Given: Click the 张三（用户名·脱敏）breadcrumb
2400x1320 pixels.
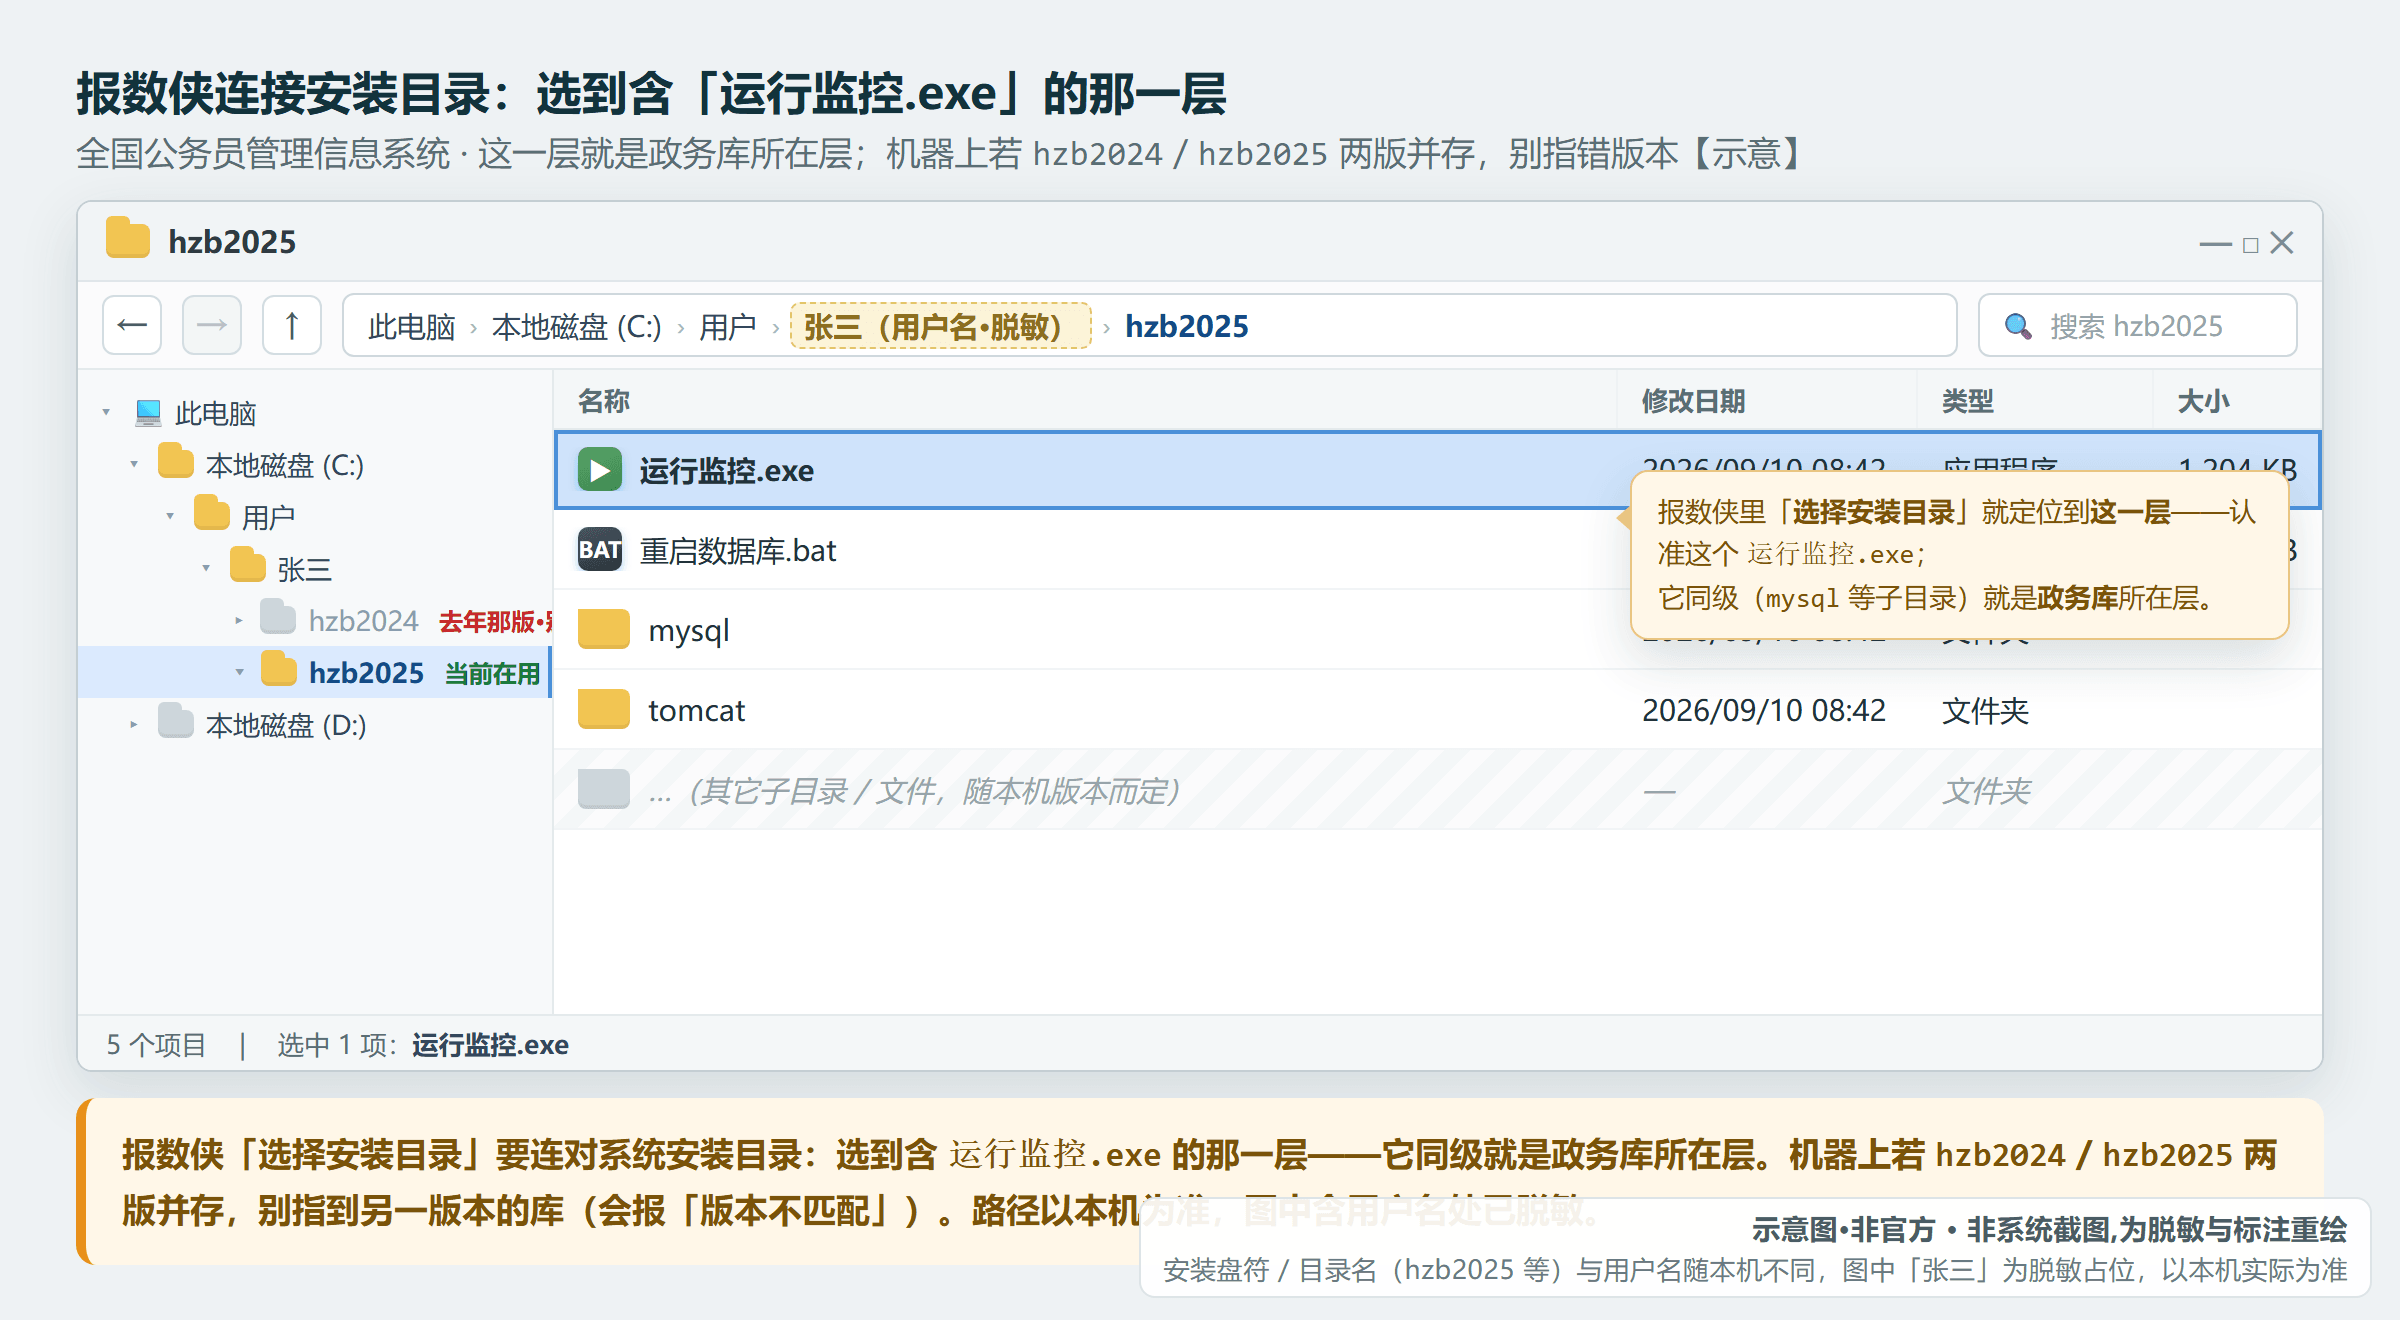Looking at the screenshot, I should click(x=941, y=326).
